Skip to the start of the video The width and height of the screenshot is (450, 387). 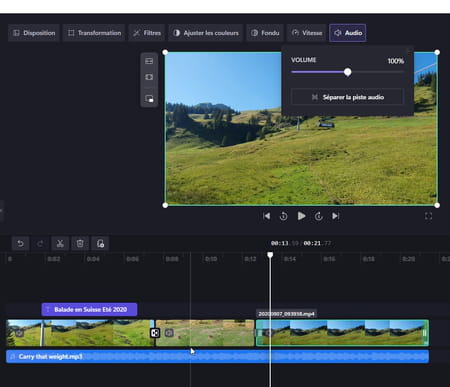[x=266, y=216]
